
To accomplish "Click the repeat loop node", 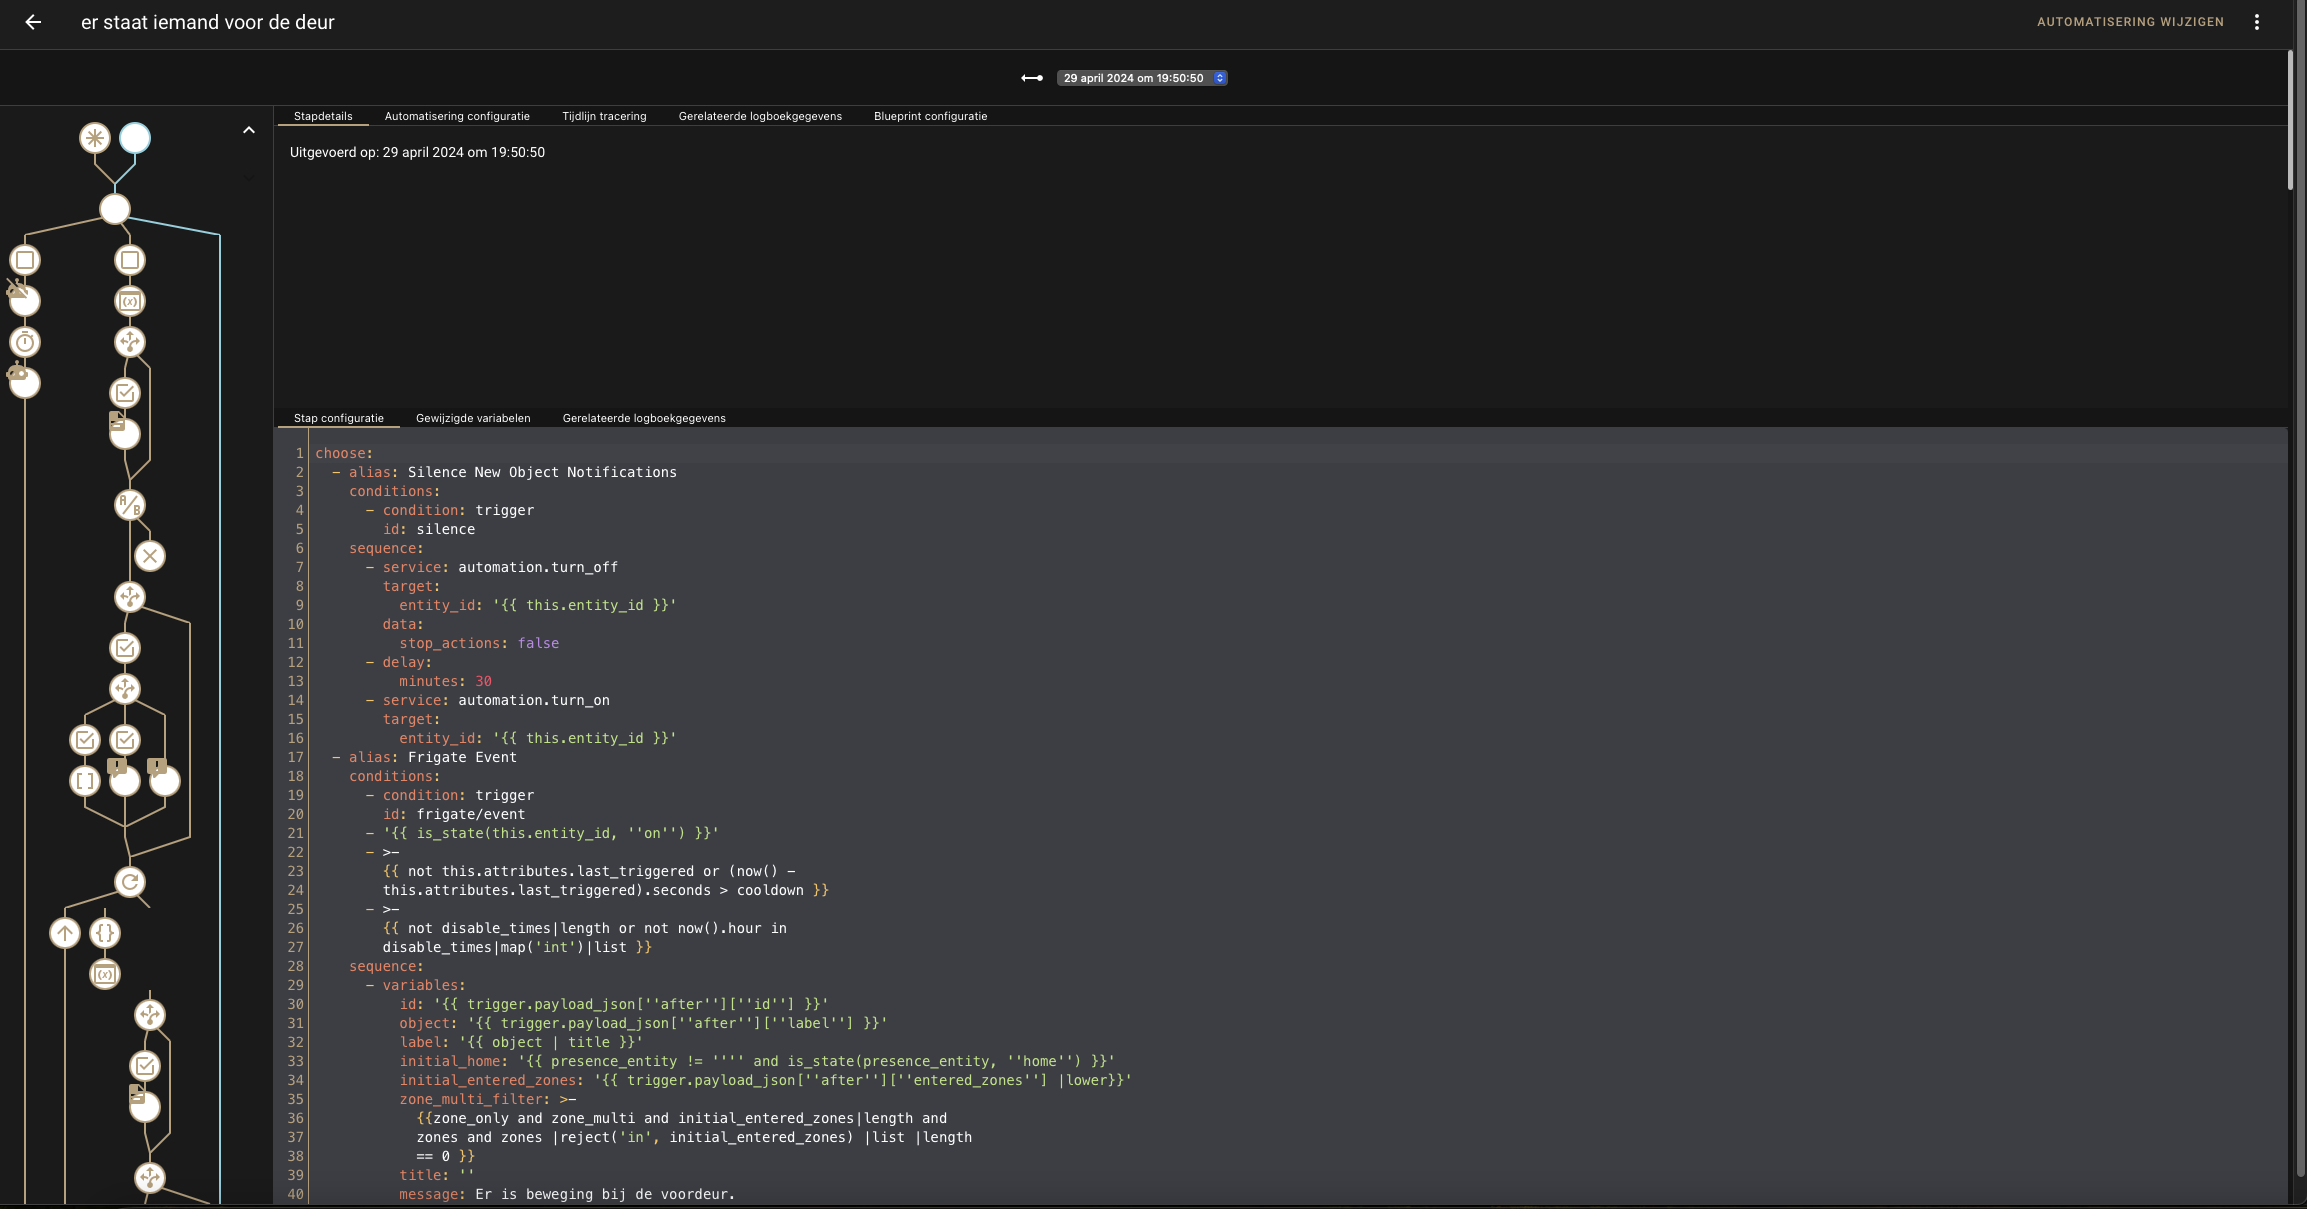I will (x=130, y=882).
